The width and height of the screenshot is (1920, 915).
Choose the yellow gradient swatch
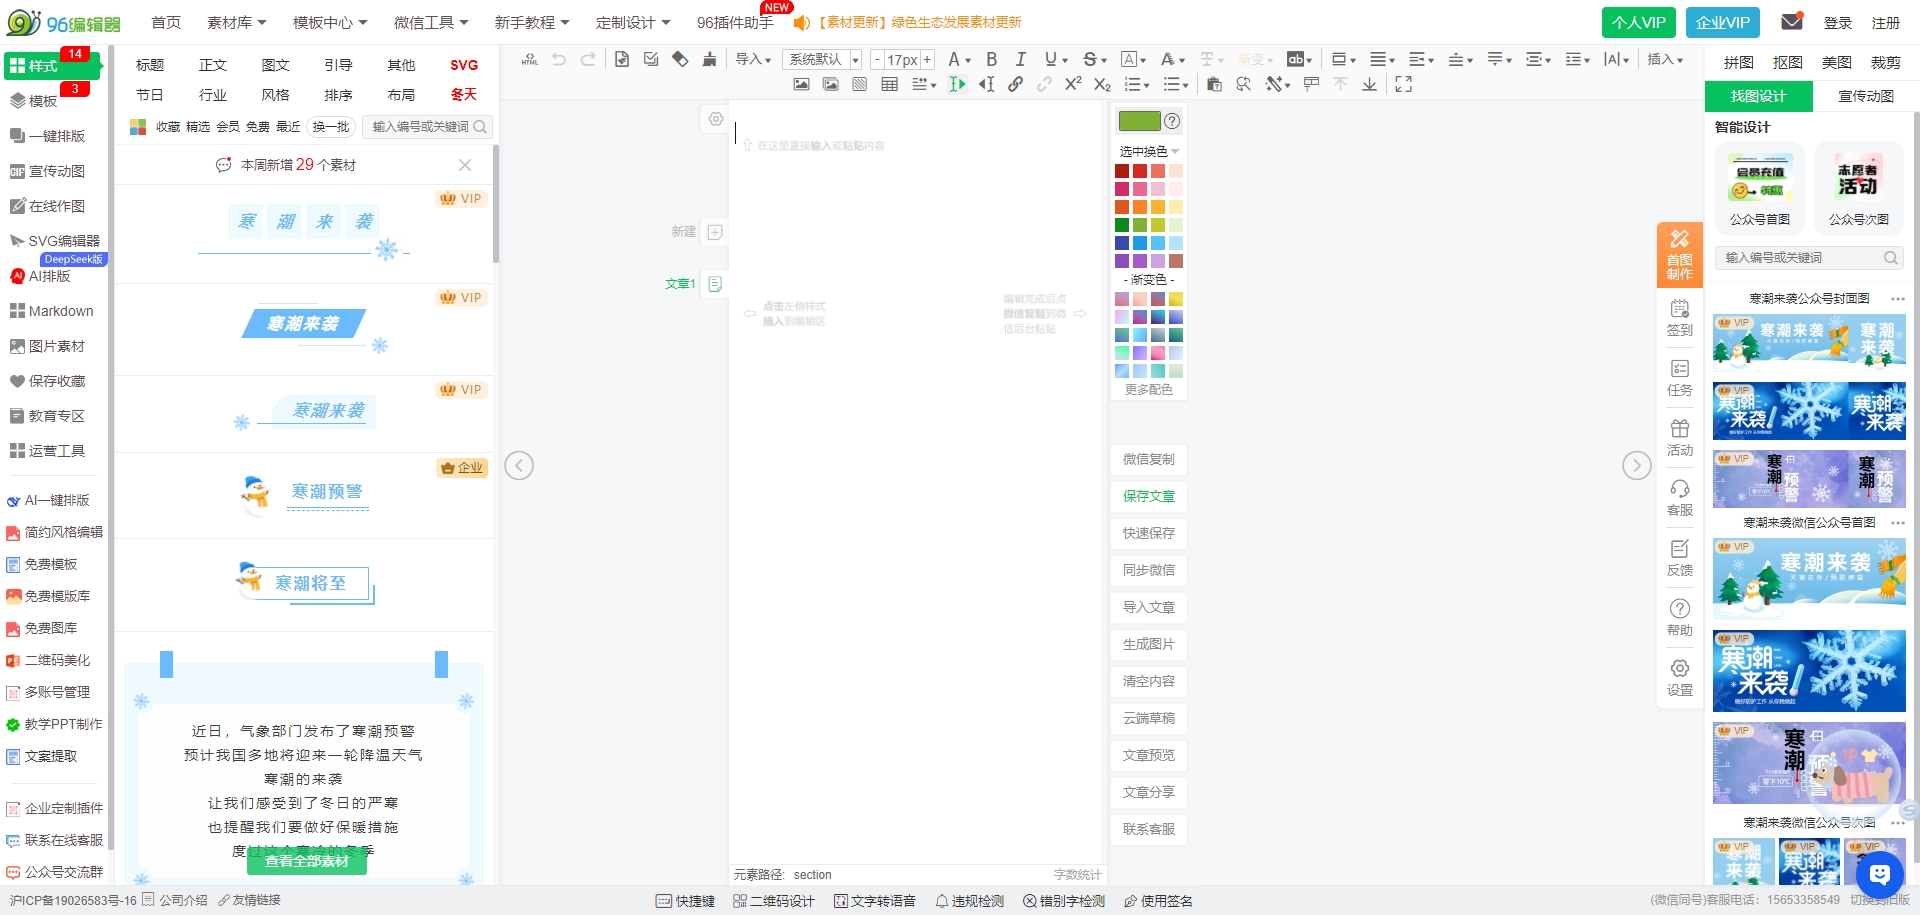(x=1176, y=299)
